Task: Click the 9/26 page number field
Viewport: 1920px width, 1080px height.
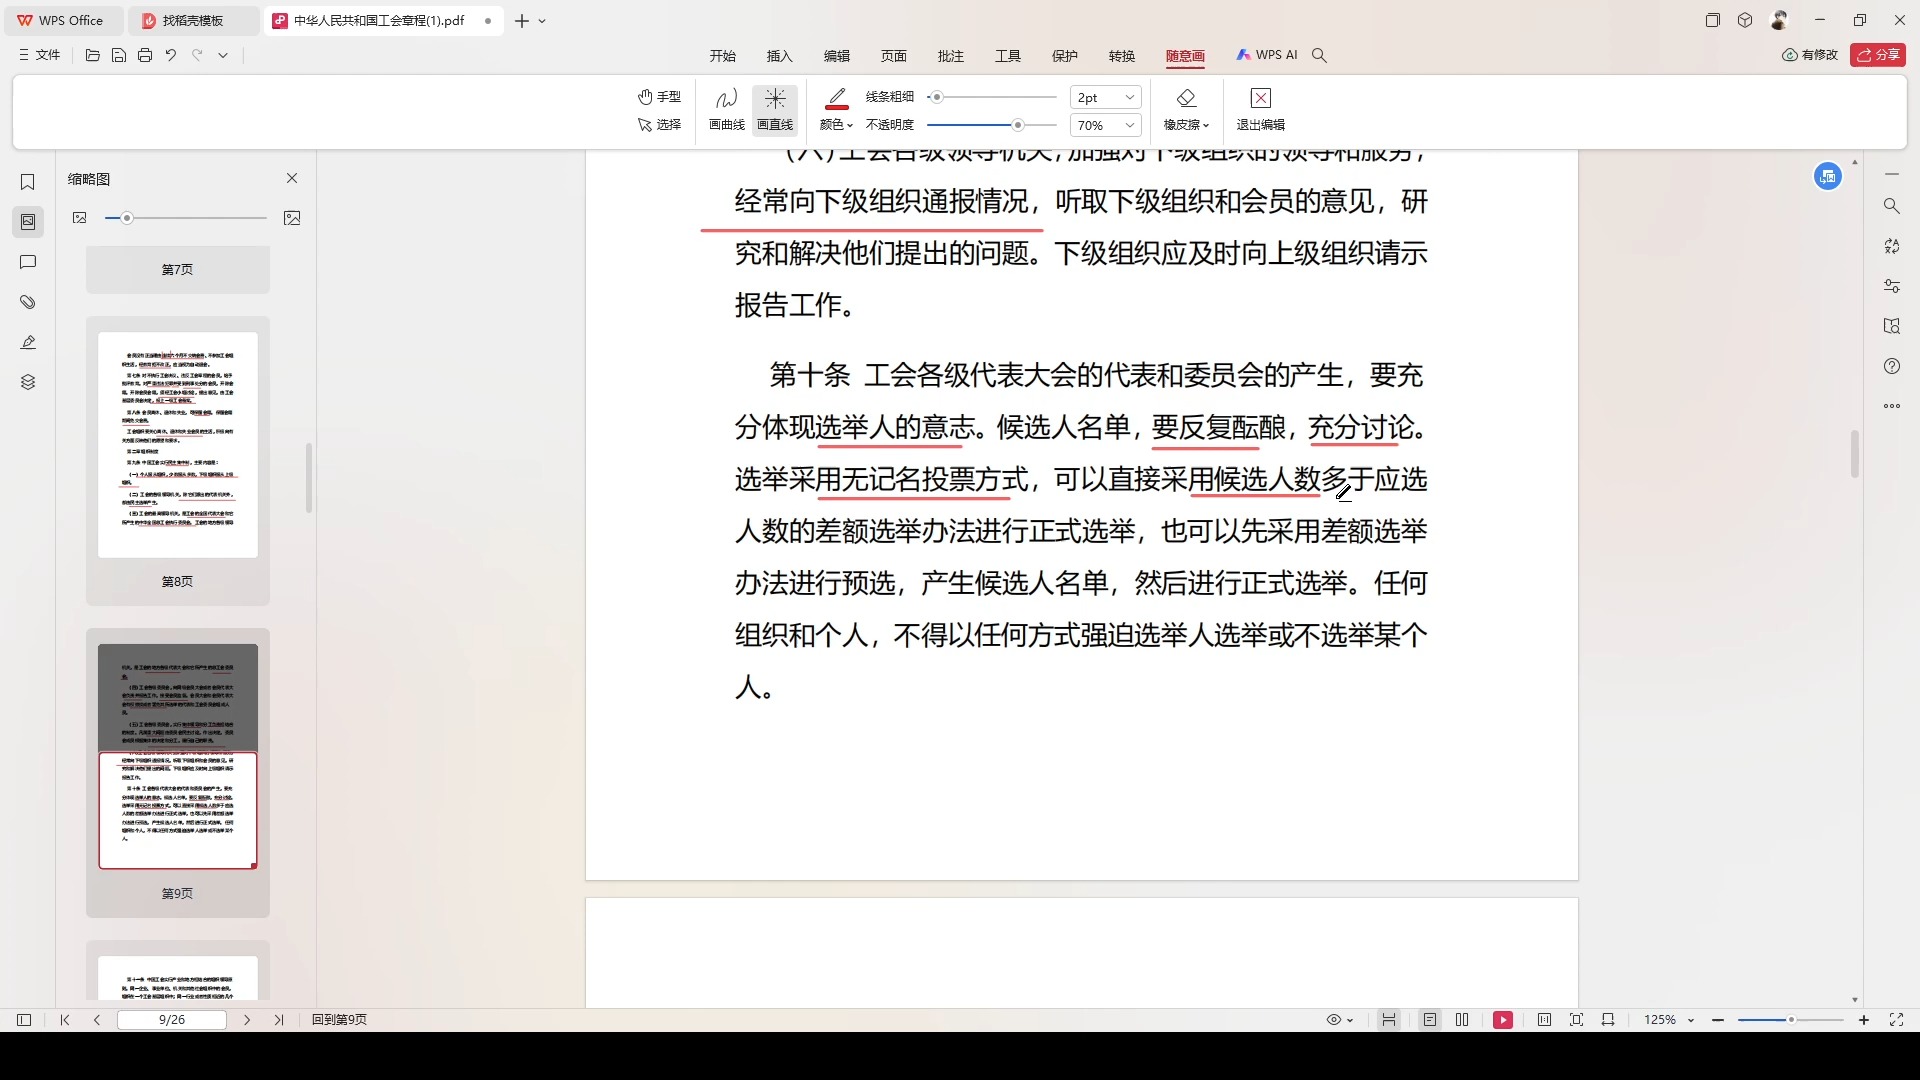Action: pos(172,1020)
